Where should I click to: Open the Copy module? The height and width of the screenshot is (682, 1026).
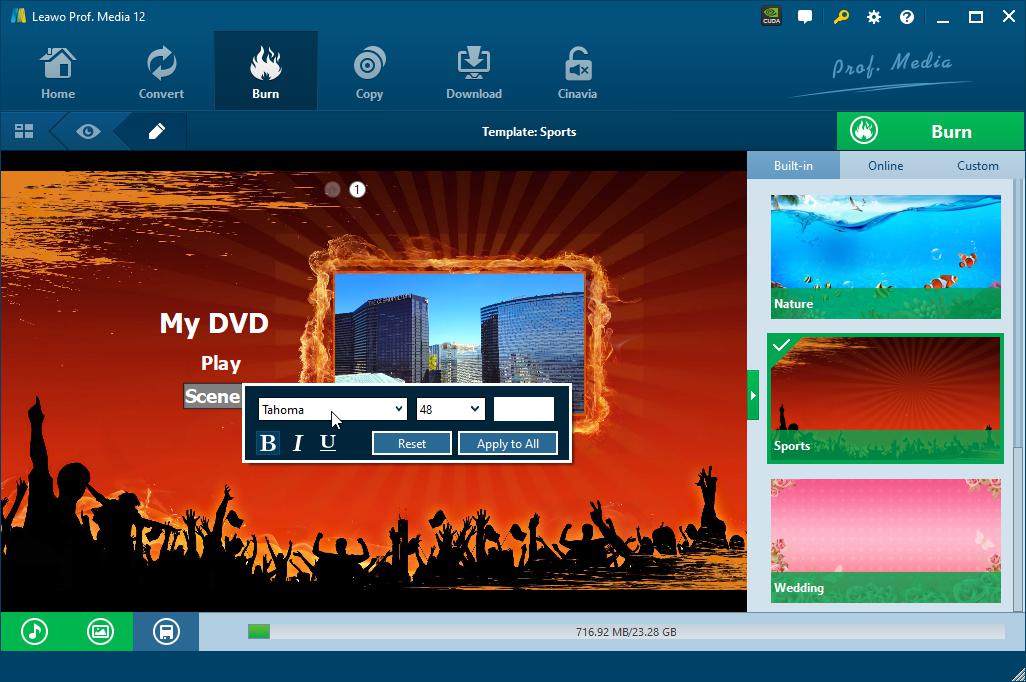tap(369, 73)
